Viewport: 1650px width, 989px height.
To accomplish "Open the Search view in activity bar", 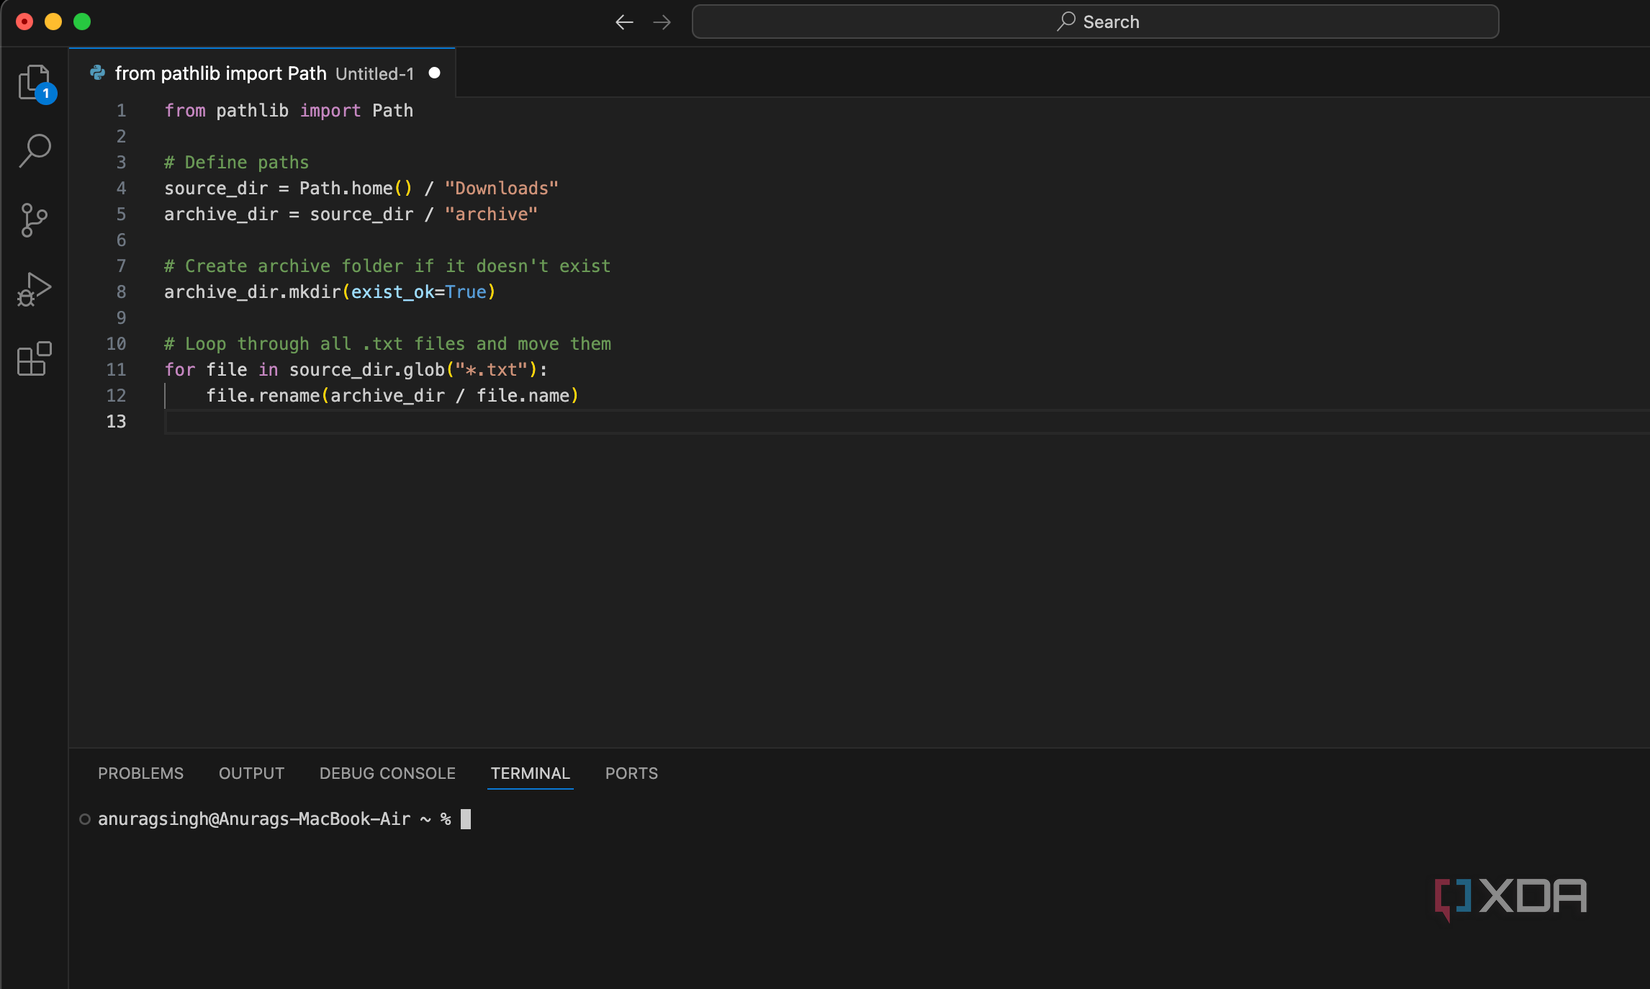I will pyautogui.click(x=35, y=151).
